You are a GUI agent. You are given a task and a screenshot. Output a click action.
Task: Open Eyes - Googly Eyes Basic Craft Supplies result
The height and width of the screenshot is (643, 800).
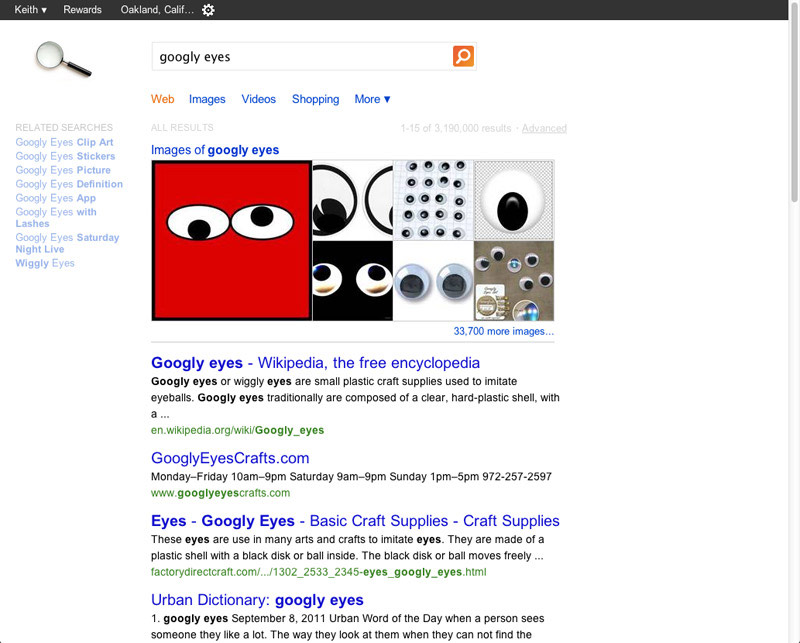tap(355, 521)
